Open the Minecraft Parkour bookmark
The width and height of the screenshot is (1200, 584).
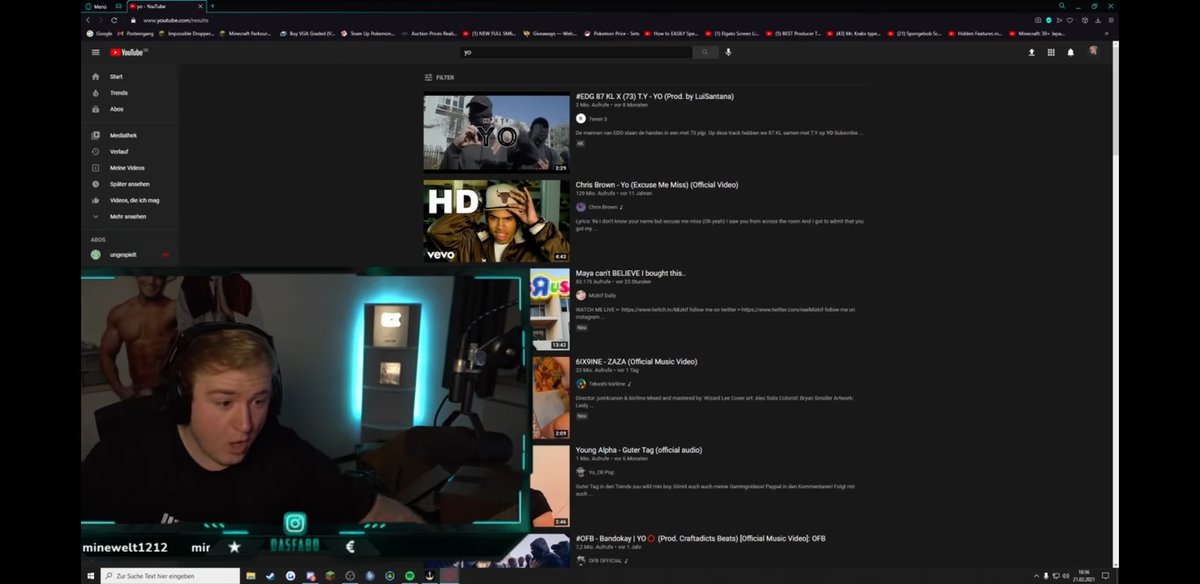[246, 33]
